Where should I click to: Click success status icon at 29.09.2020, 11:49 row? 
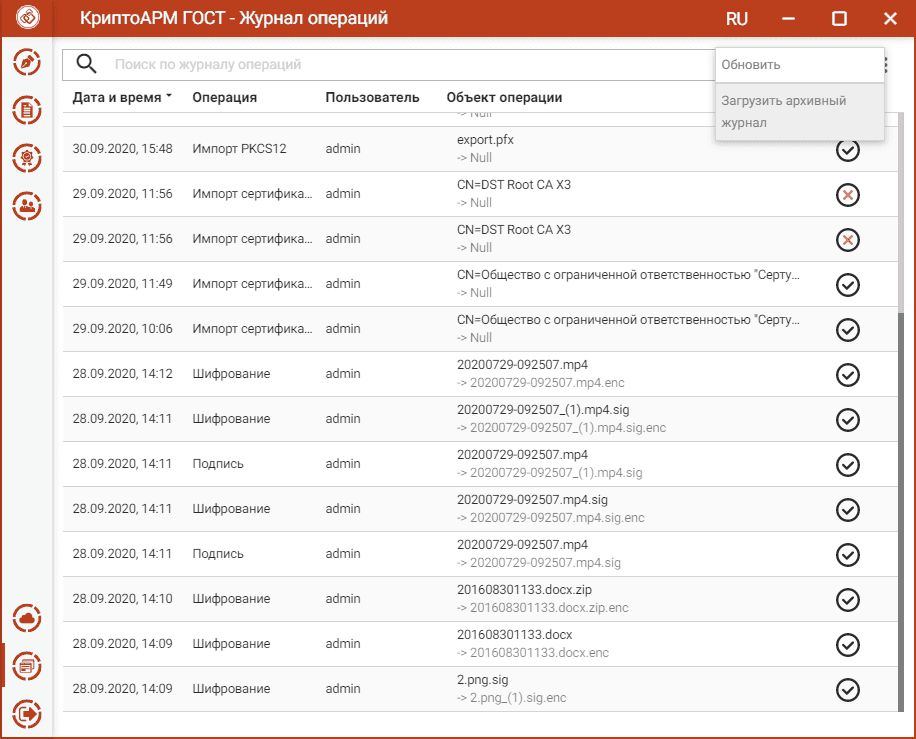coord(848,285)
